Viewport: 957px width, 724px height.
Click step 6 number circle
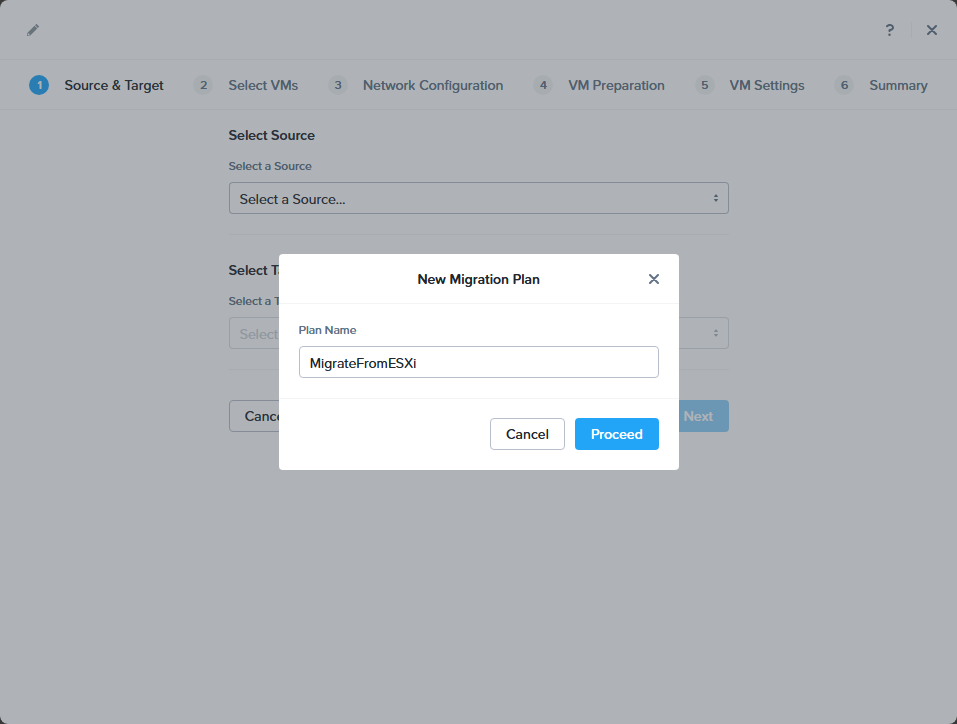pos(844,85)
